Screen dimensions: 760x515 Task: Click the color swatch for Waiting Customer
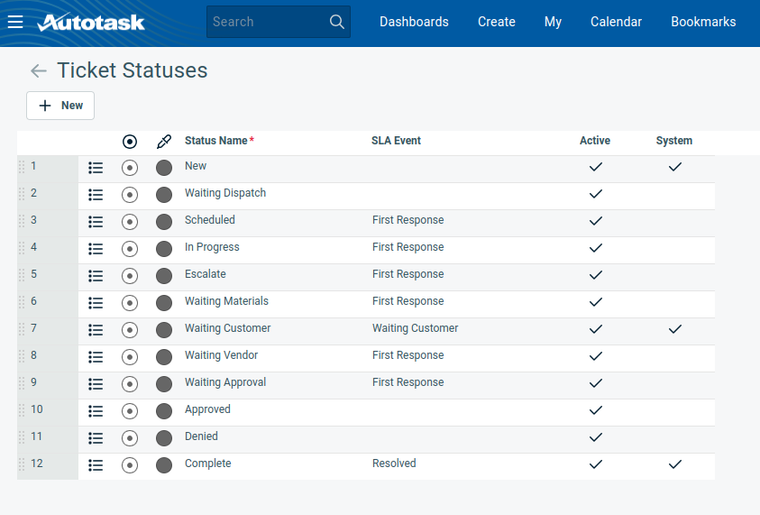point(164,330)
